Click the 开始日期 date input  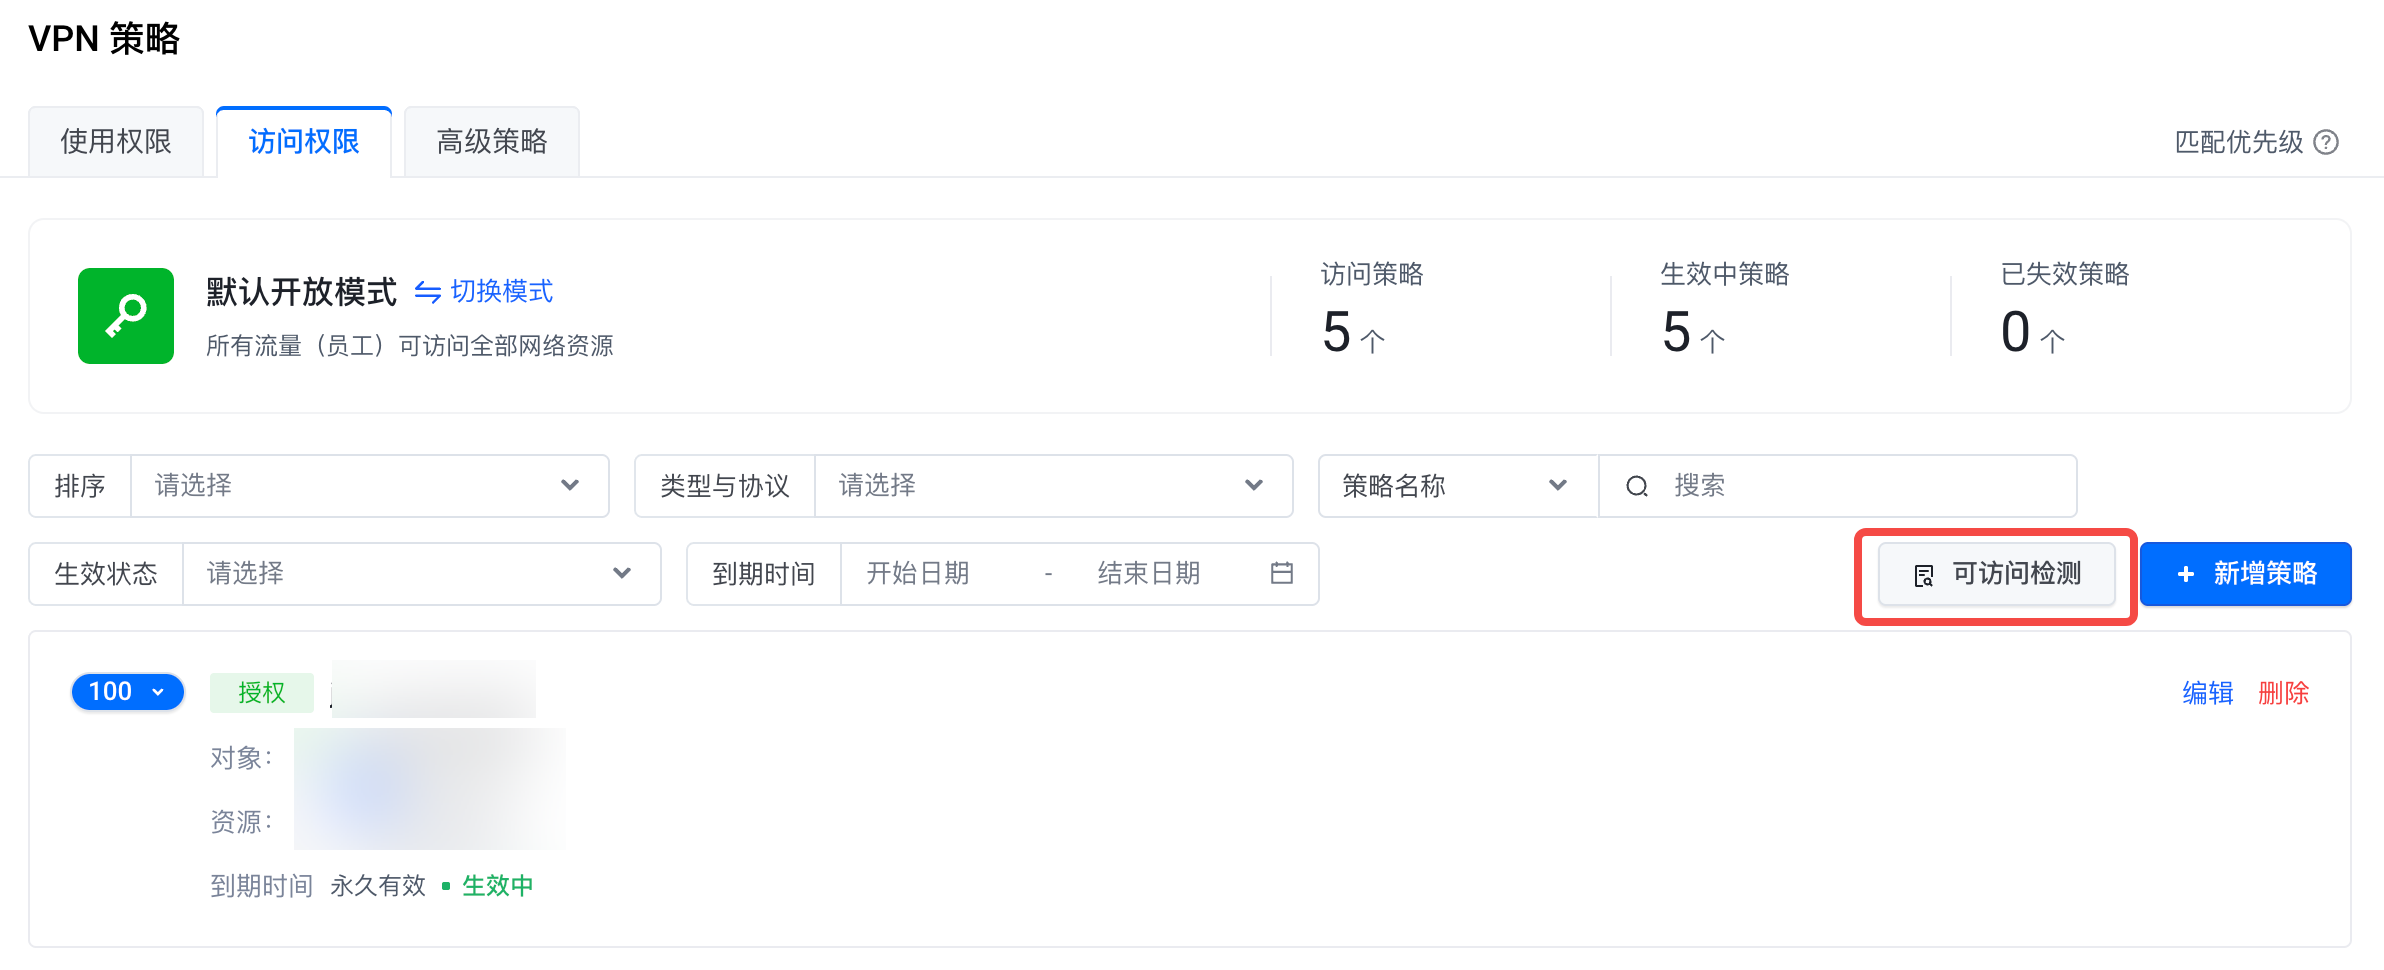point(918,573)
